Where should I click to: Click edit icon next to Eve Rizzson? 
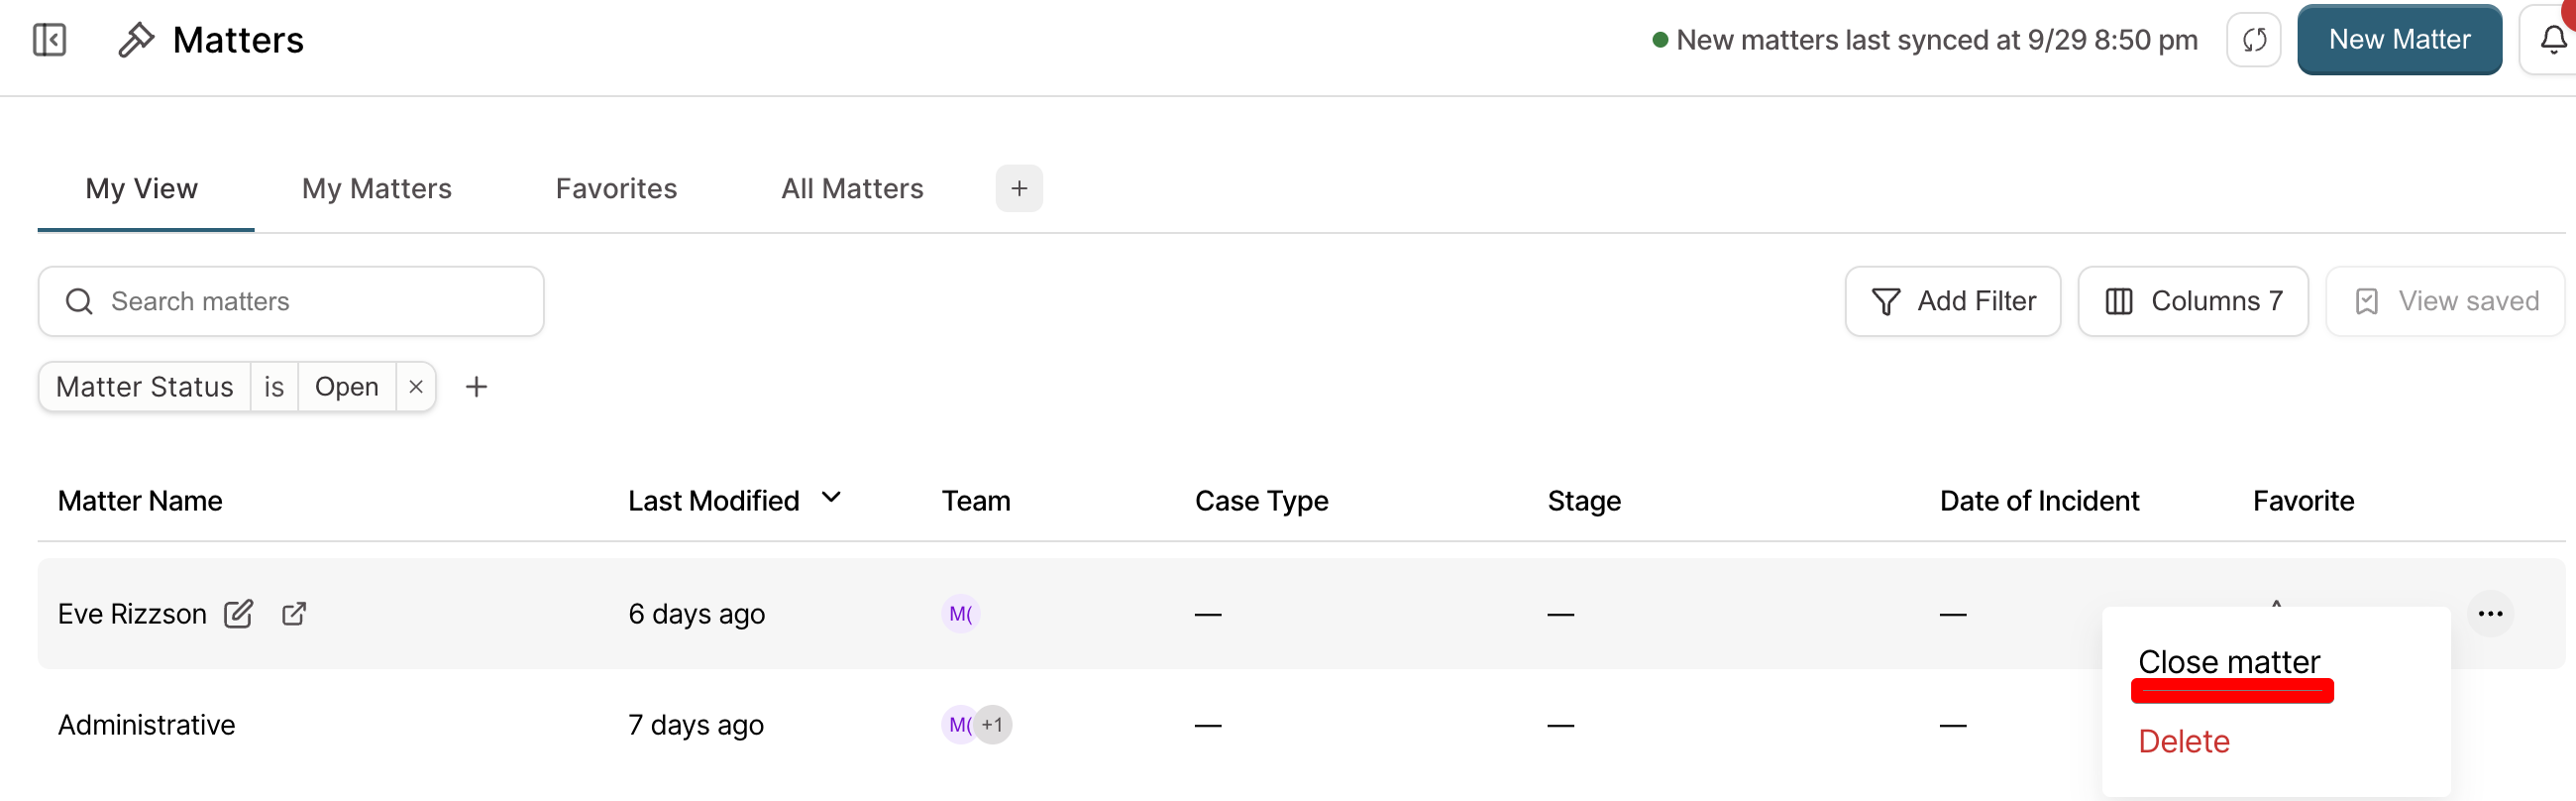click(238, 613)
